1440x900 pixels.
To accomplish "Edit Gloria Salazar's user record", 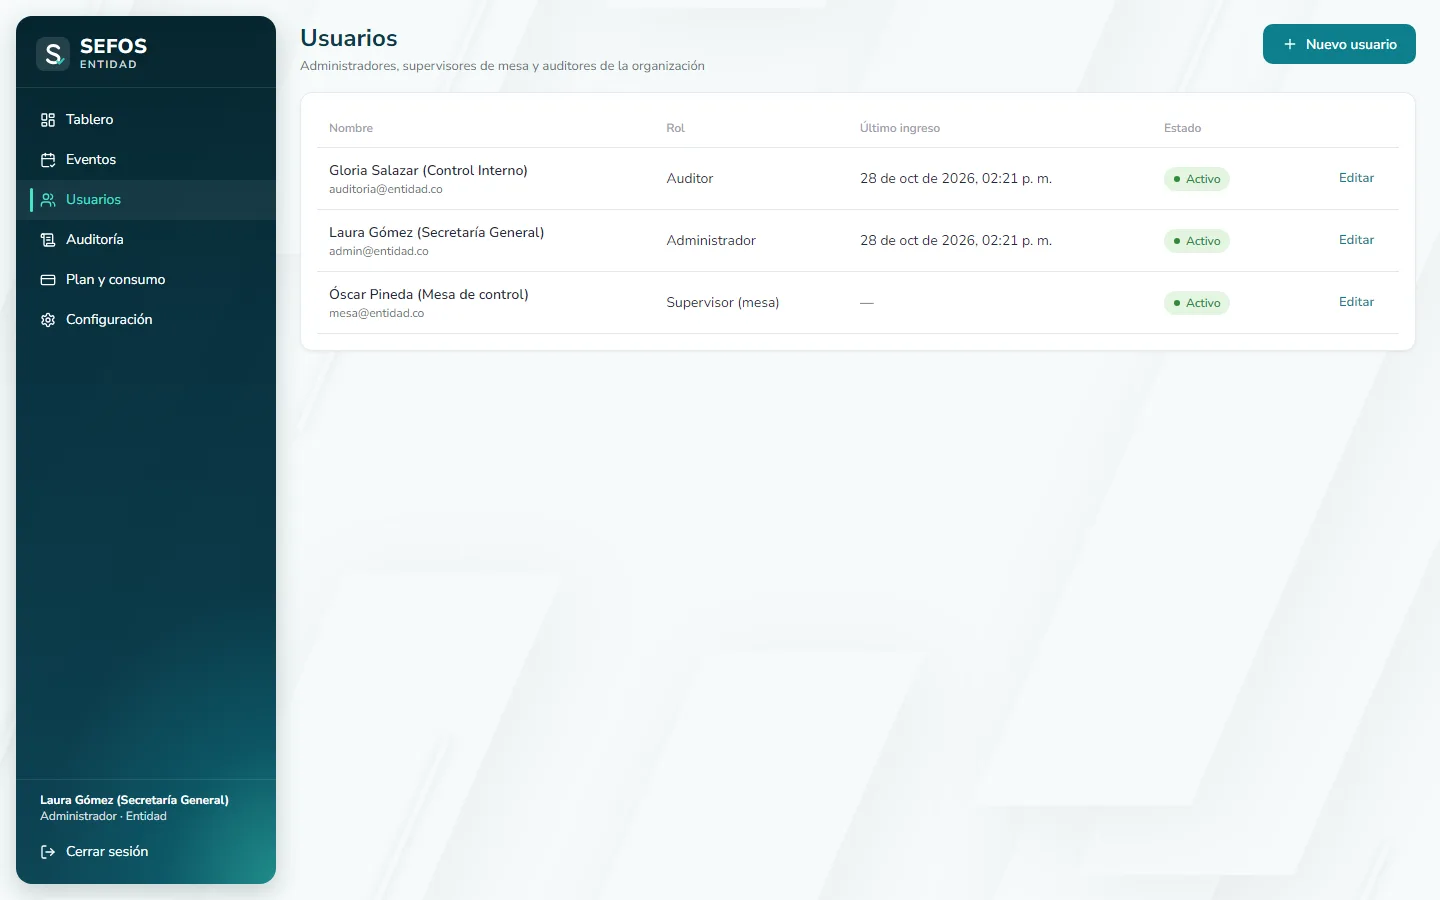I will click(x=1356, y=178).
